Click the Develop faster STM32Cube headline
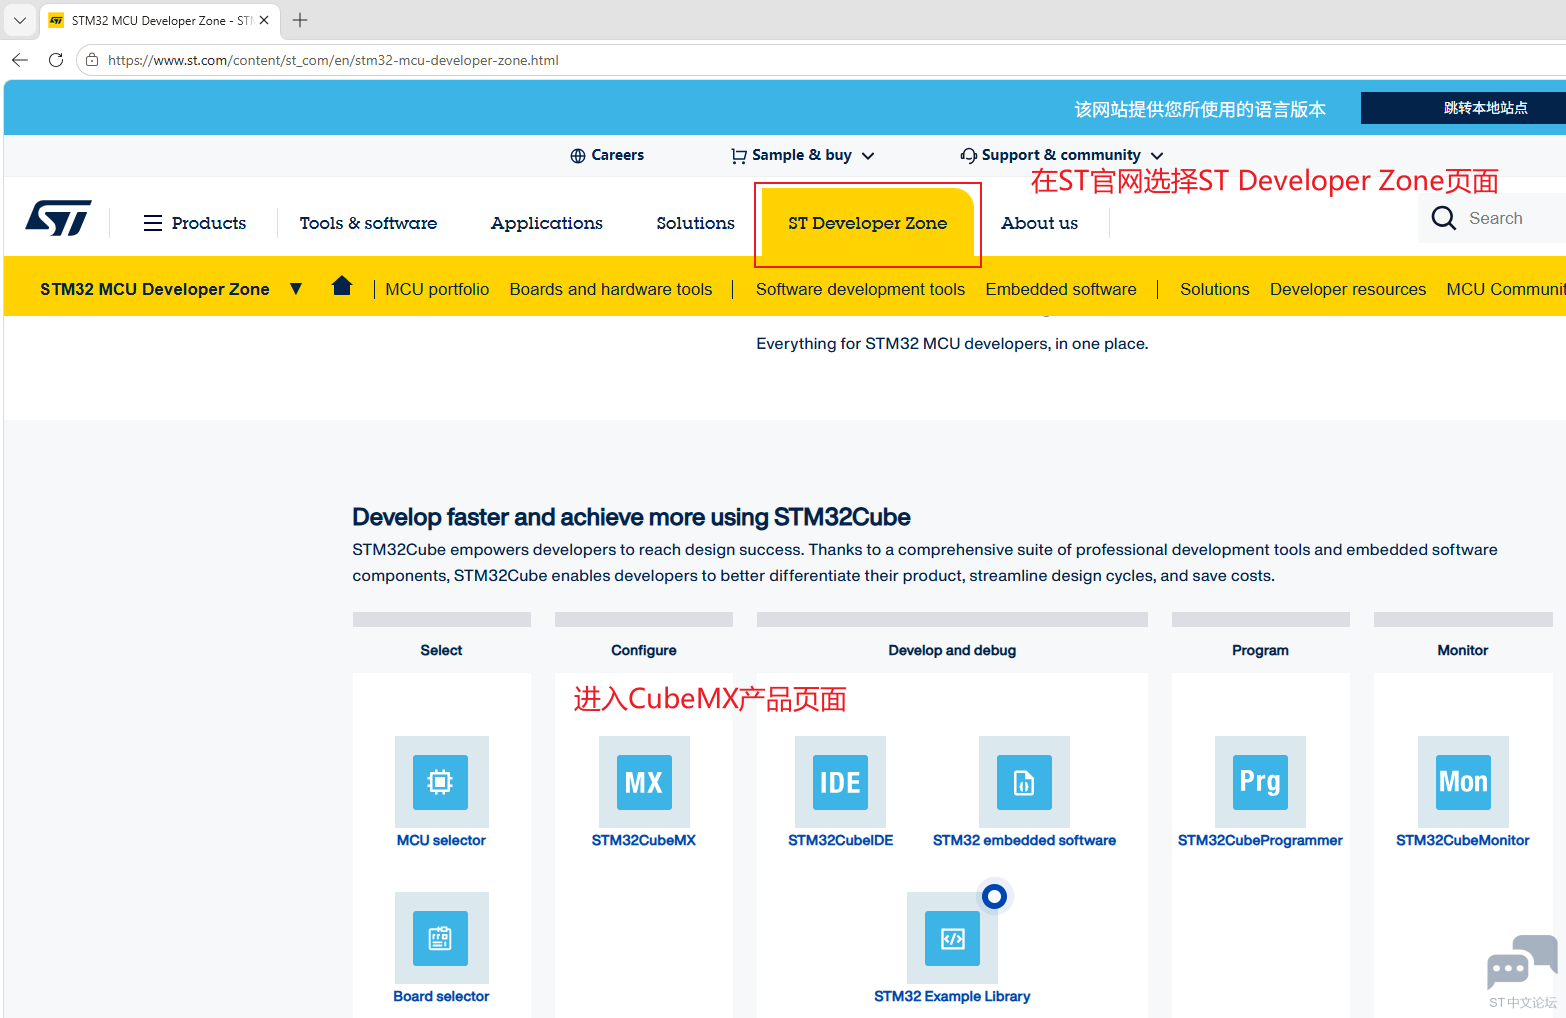 coord(631,517)
